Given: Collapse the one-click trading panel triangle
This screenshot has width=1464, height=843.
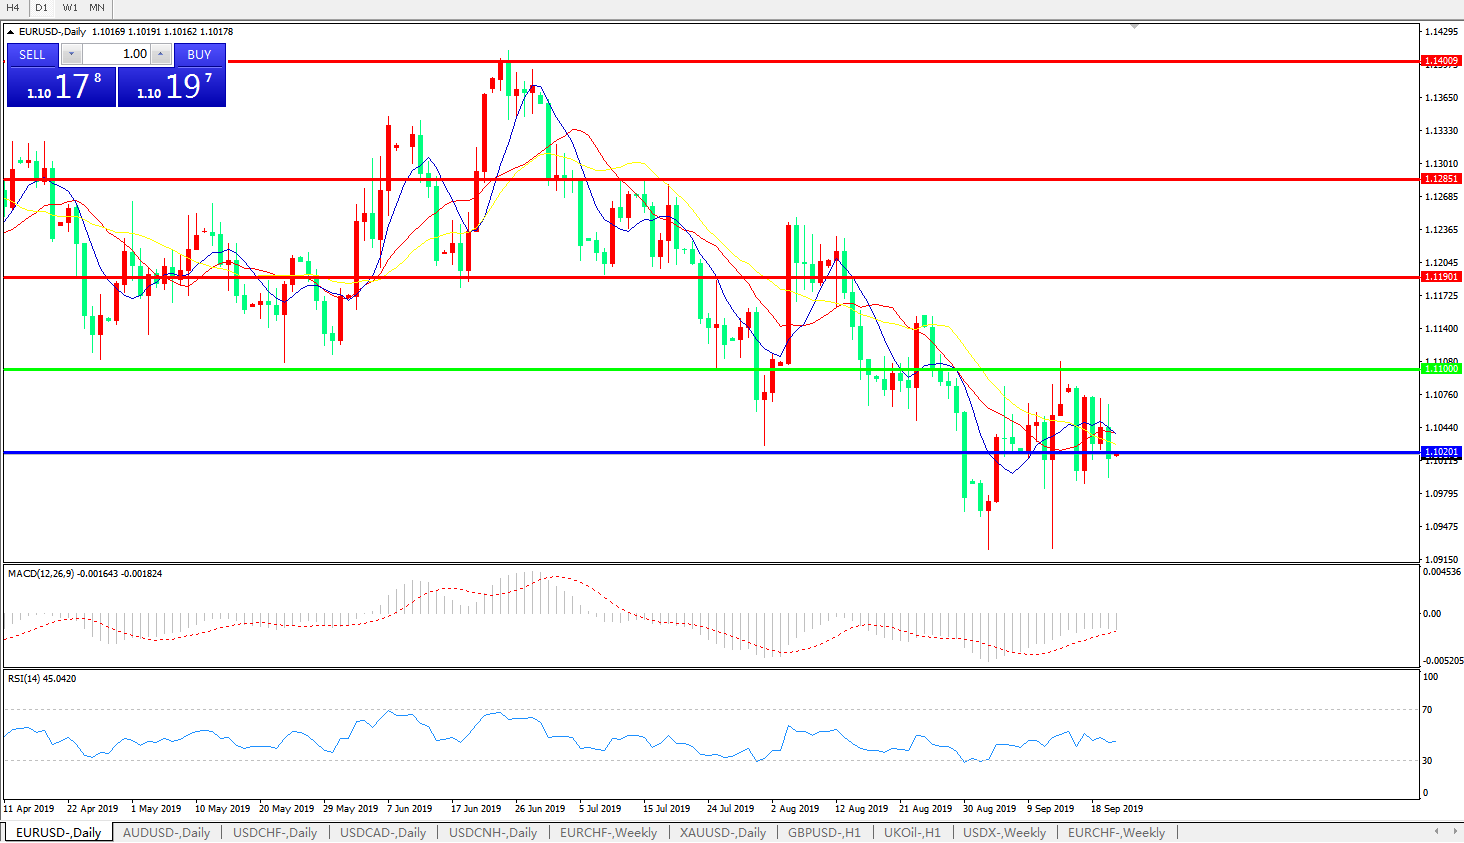Looking at the screenshot, I should (10, 32).
